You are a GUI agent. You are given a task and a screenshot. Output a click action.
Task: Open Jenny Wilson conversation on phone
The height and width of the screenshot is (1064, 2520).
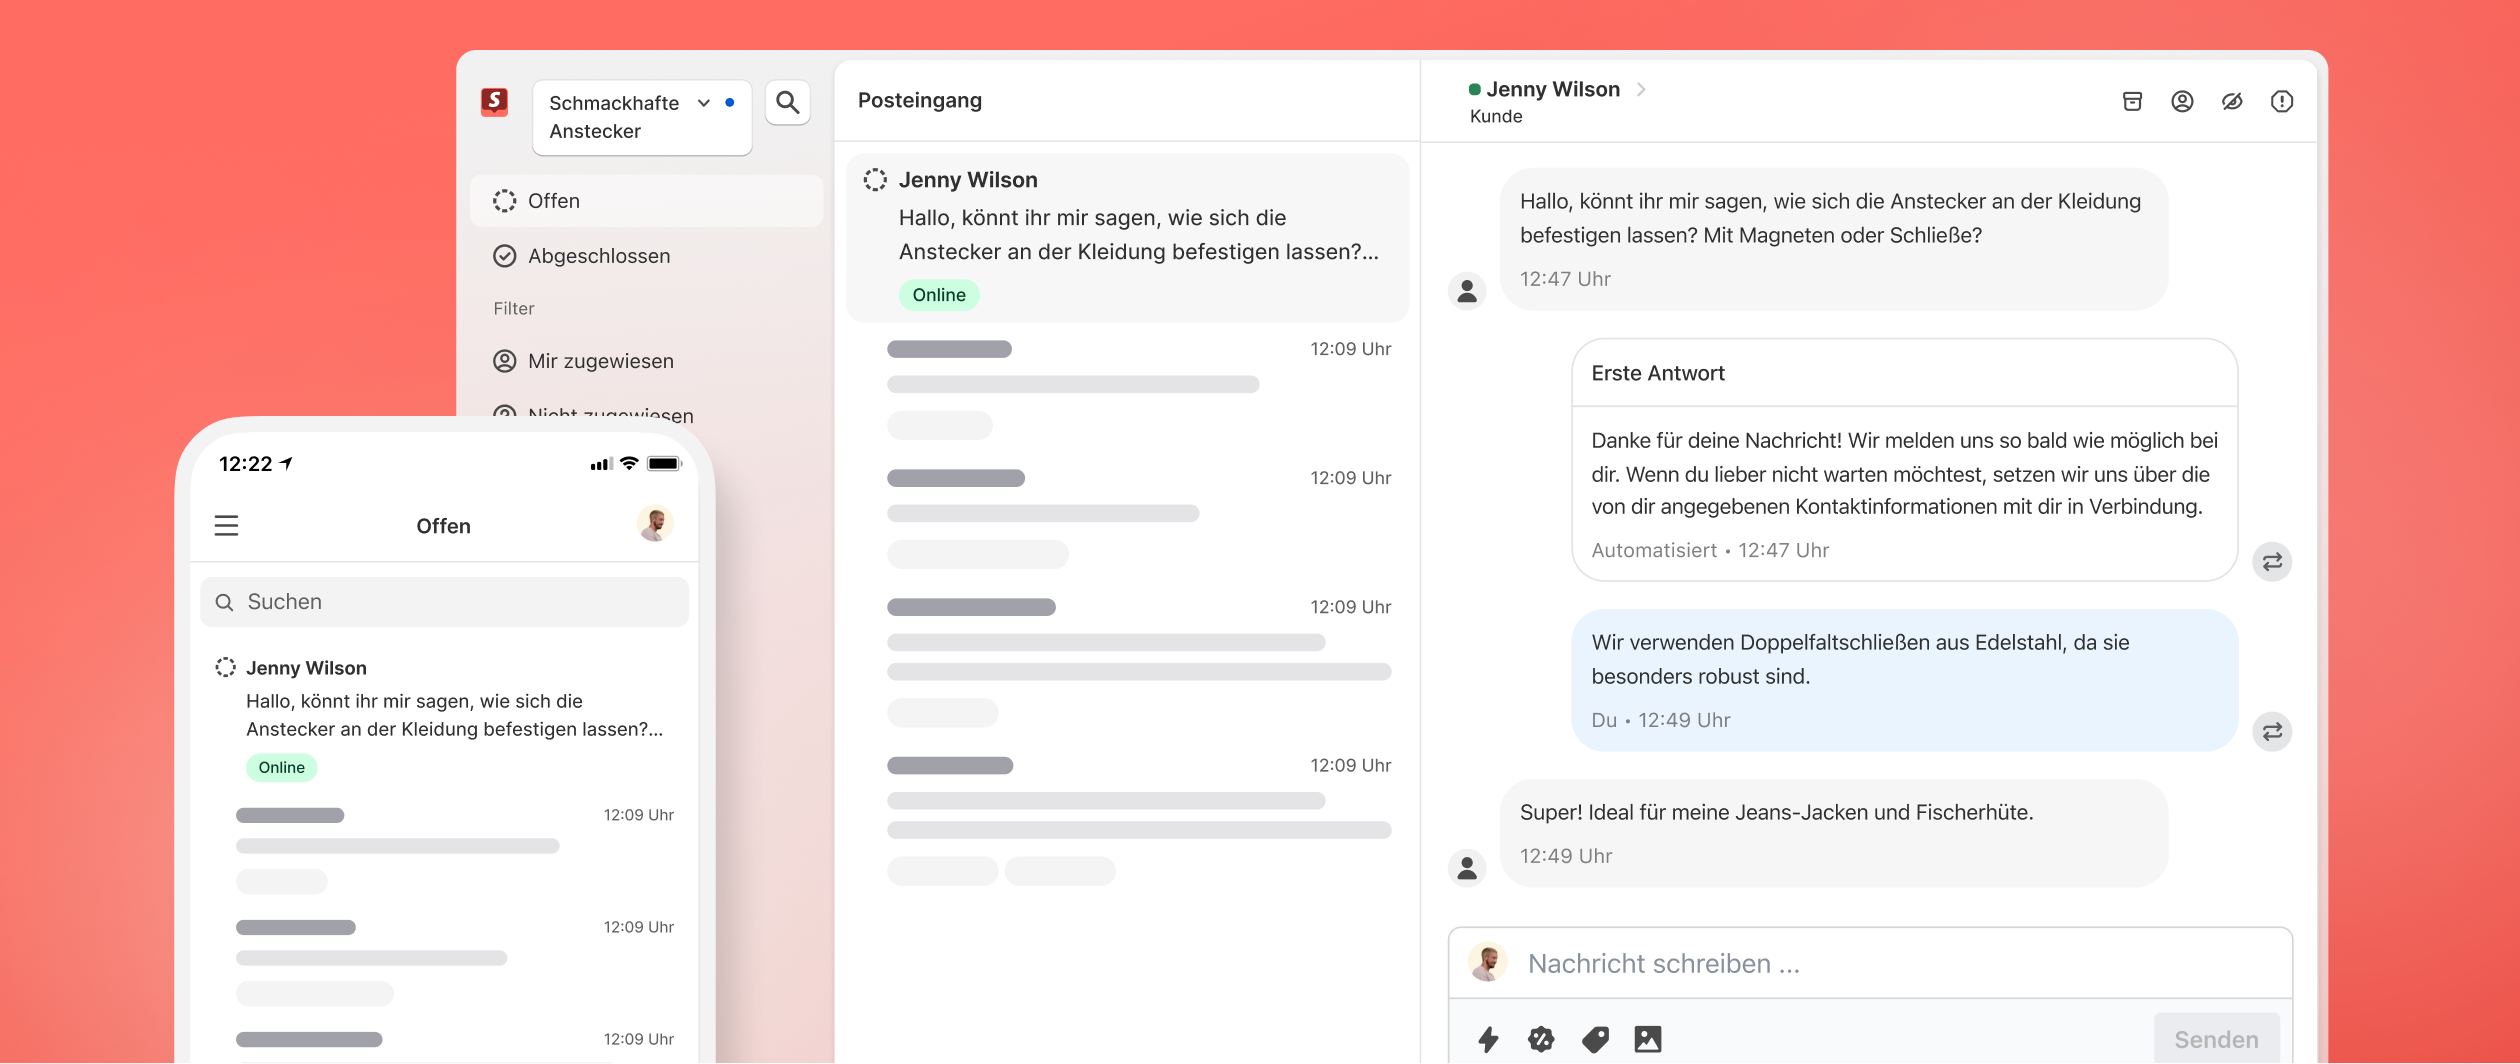click(445, 716)
